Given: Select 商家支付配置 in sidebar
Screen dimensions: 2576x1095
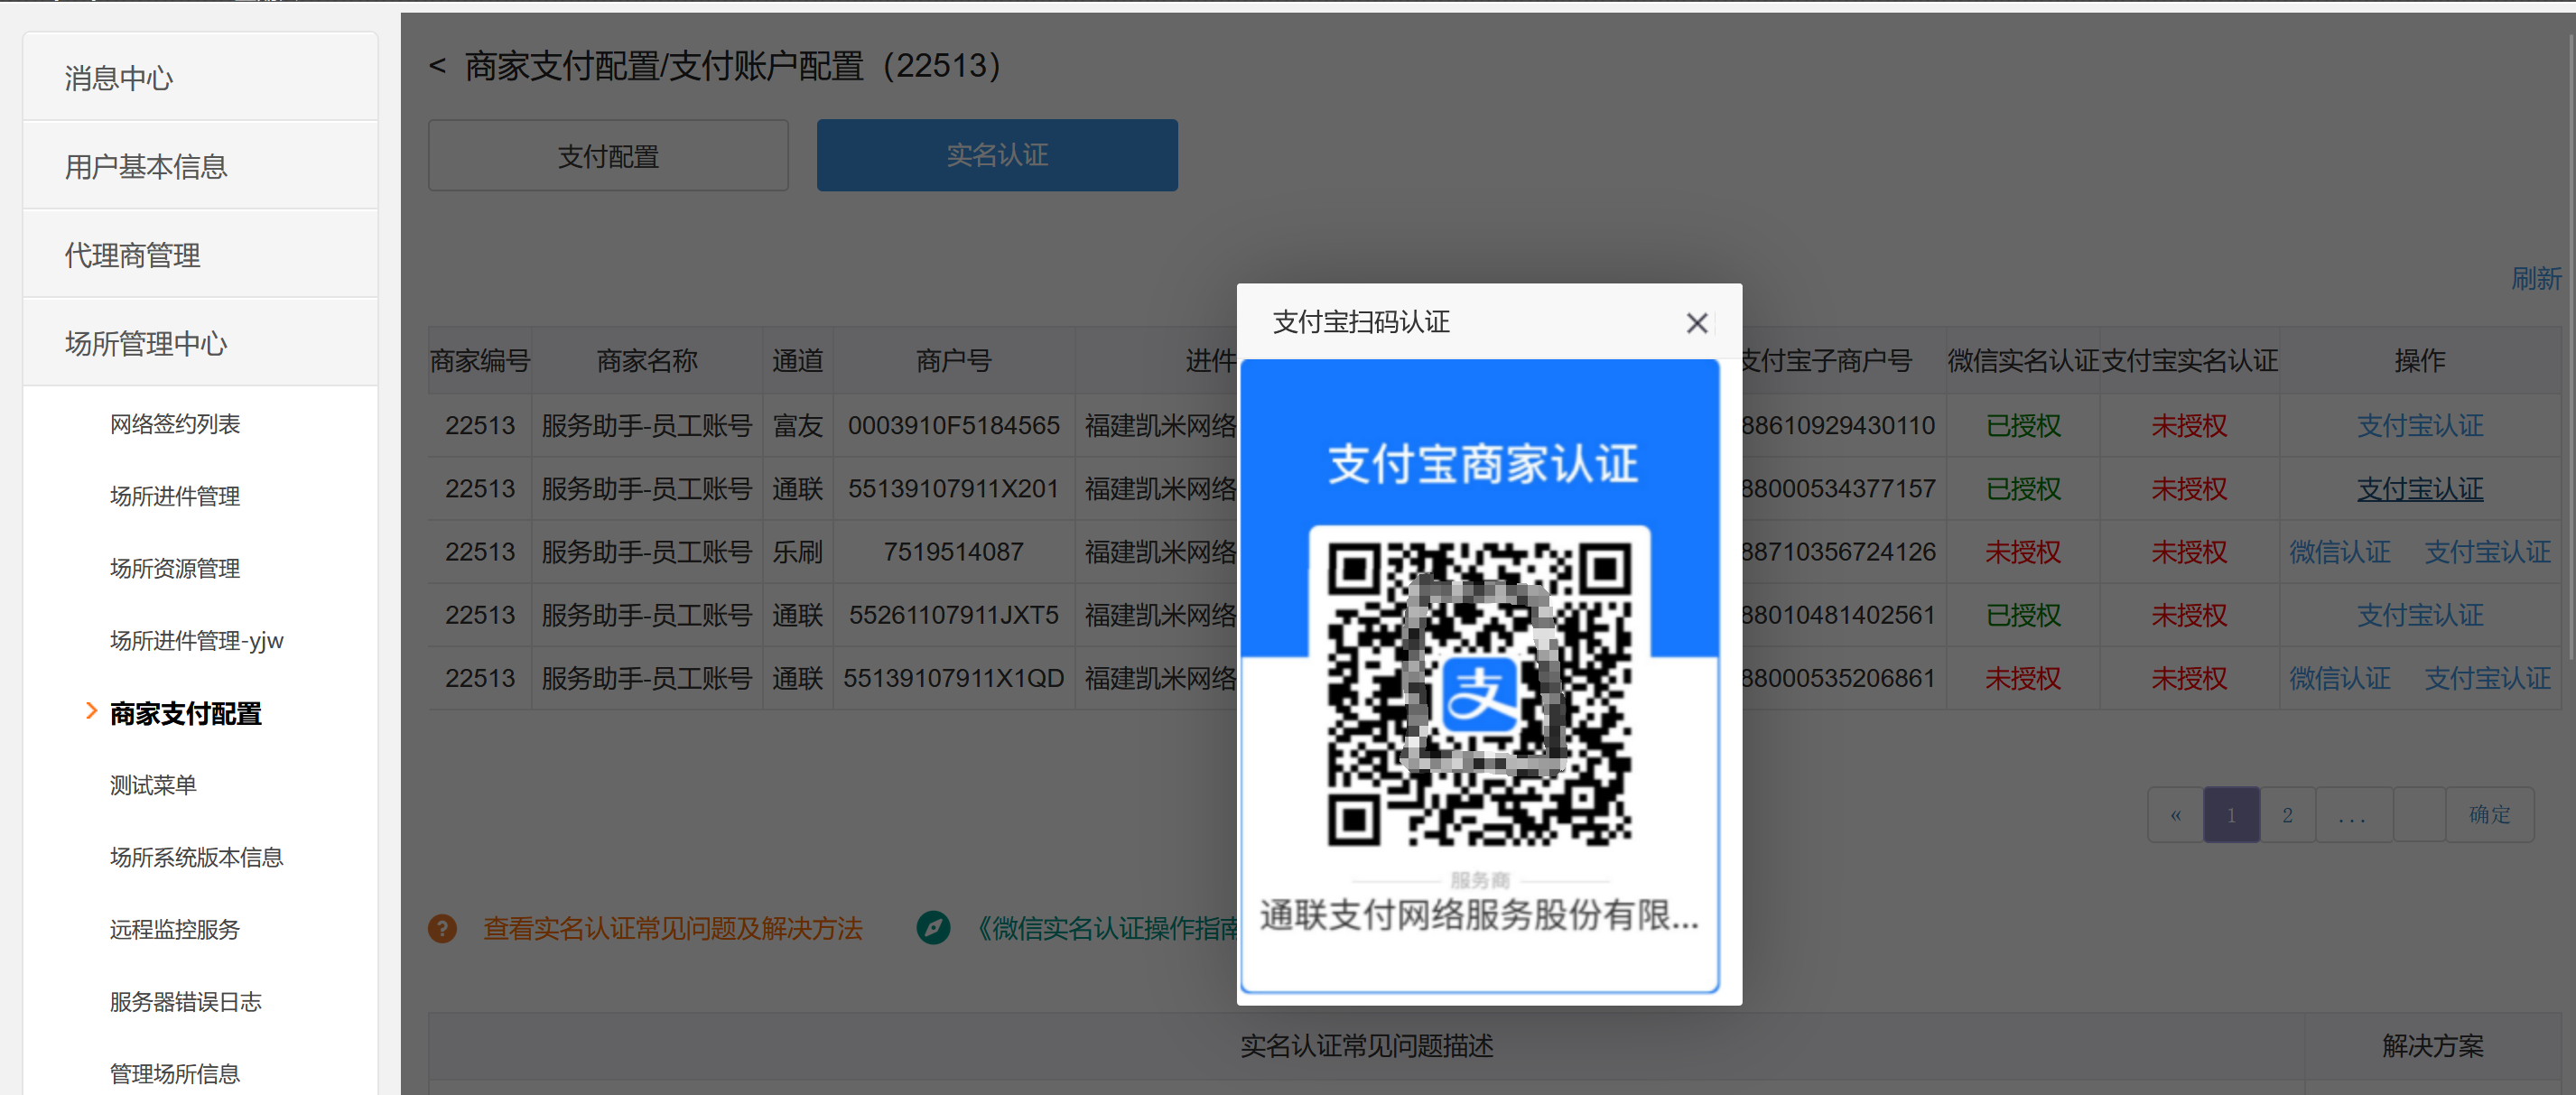Looking at the screenshot, I should pyautogui.click(x=186, y=713).
